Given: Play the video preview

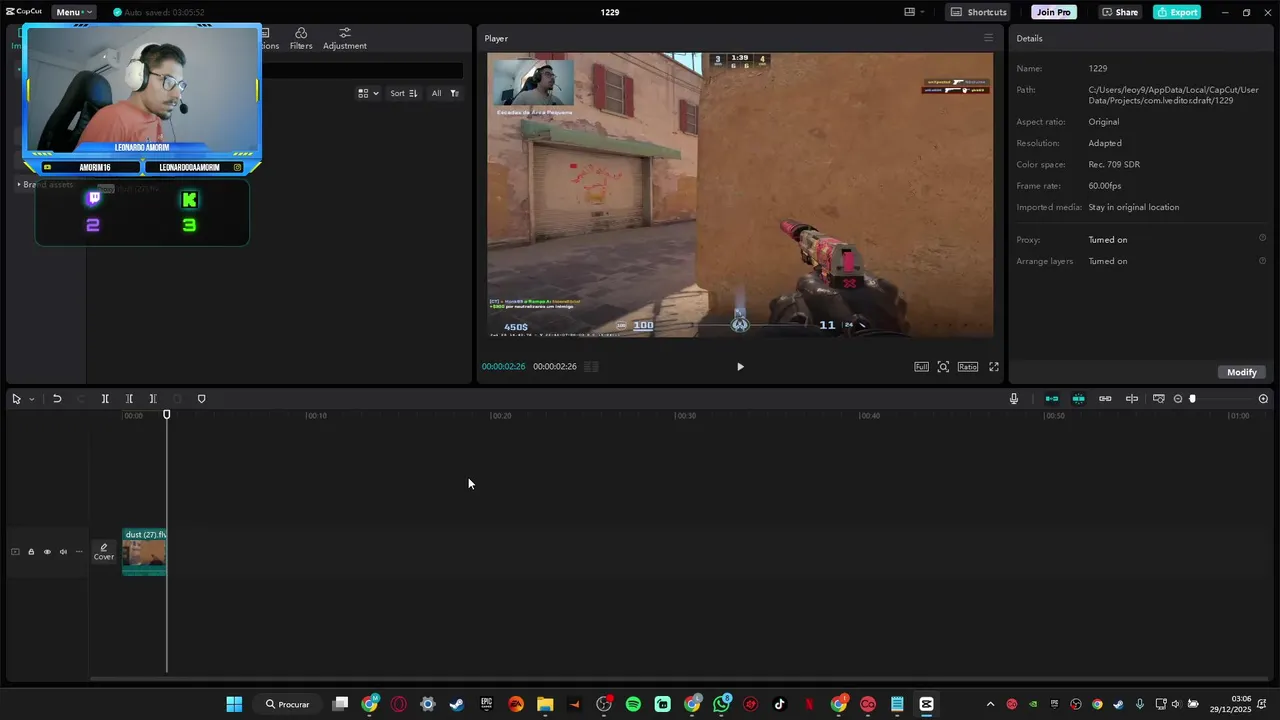Looking at the screenshot, I should click(x=740, y=367).
